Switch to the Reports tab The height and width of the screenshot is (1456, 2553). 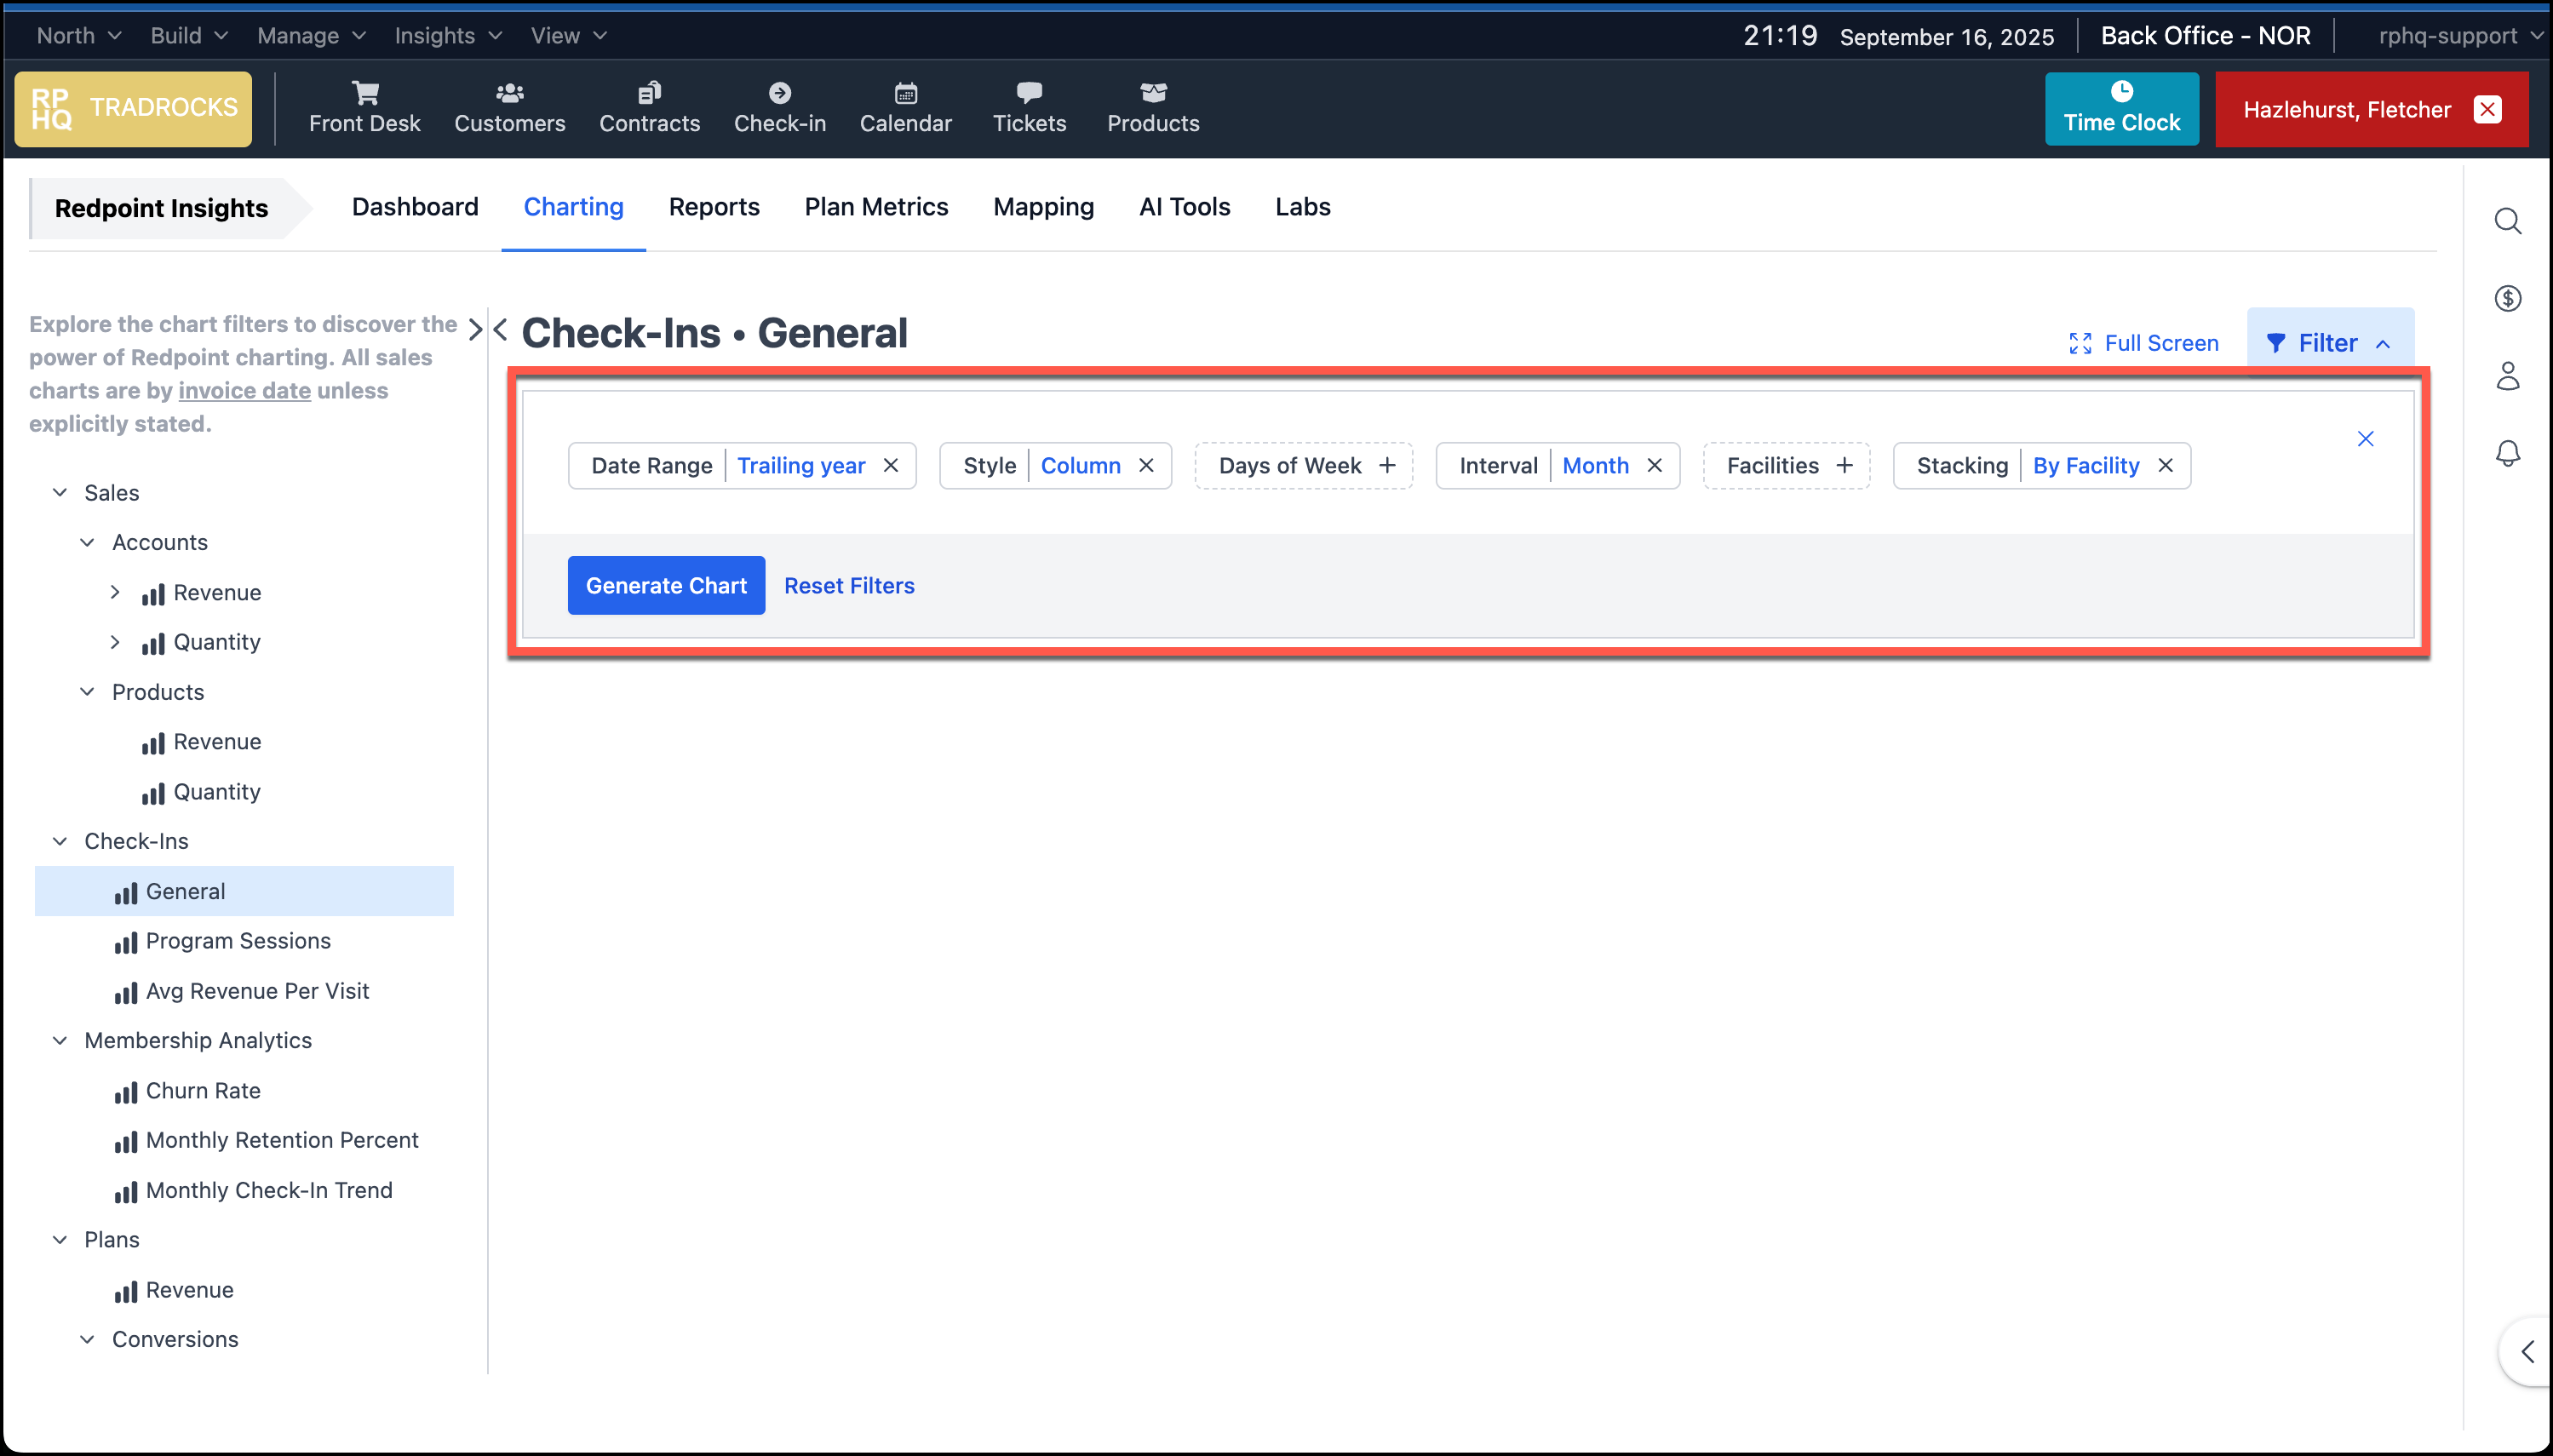(713, 207)
